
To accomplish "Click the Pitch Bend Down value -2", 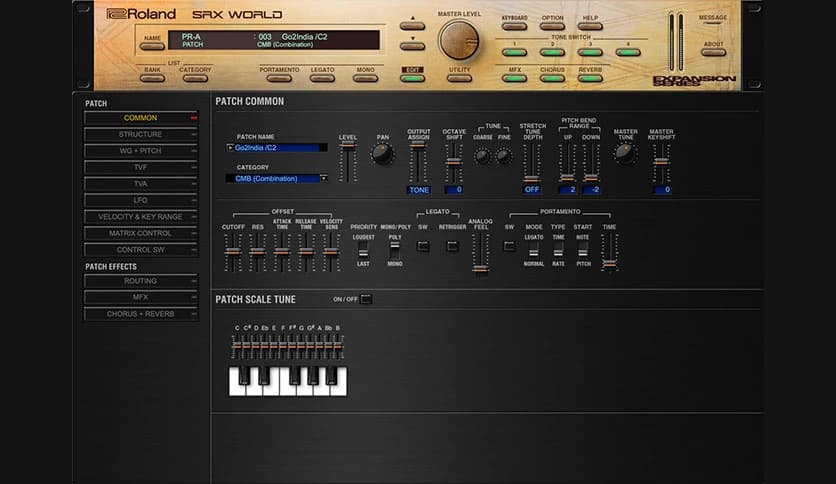I will (x=591, y=190).
